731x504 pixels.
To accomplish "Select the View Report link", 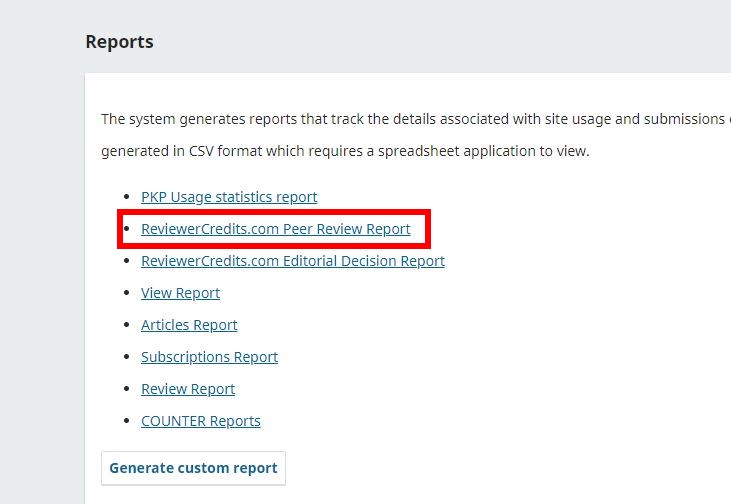I will click(180, 293).
